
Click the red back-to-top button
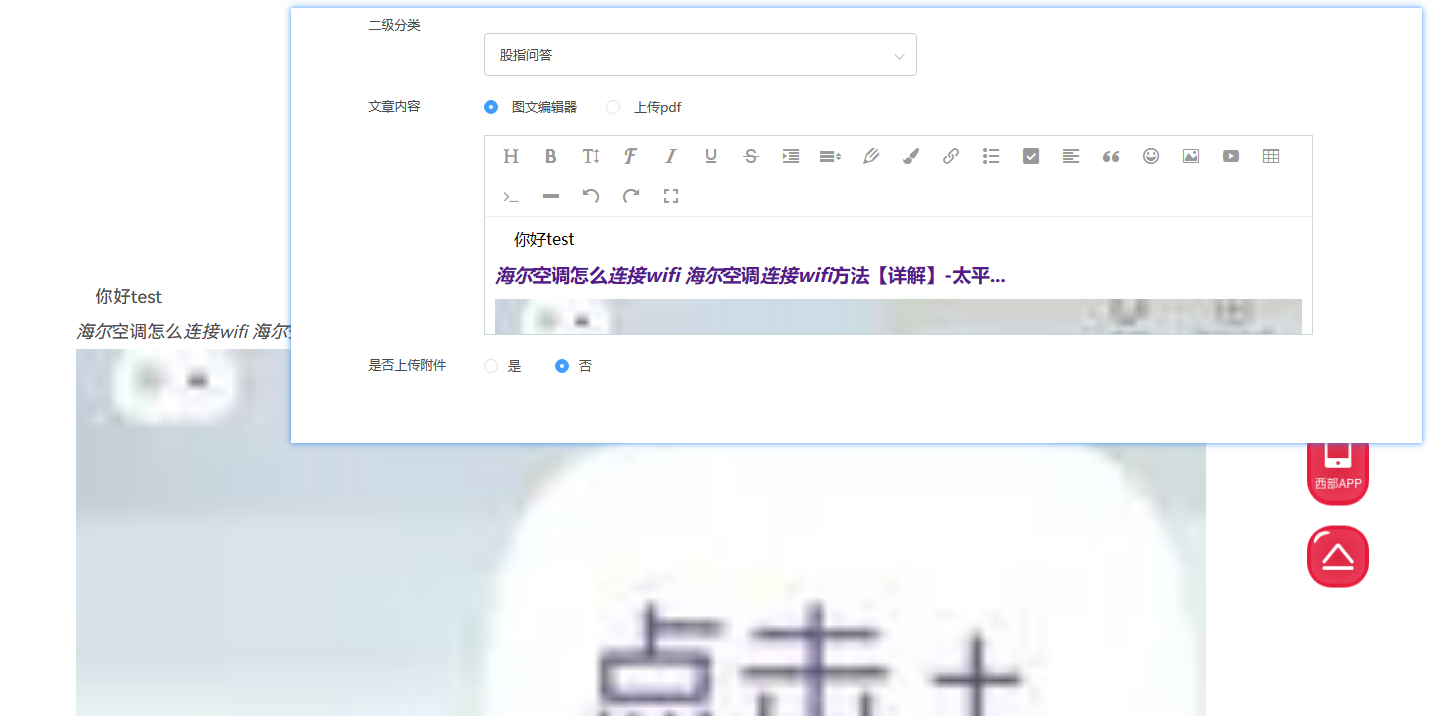(1338, 556)
